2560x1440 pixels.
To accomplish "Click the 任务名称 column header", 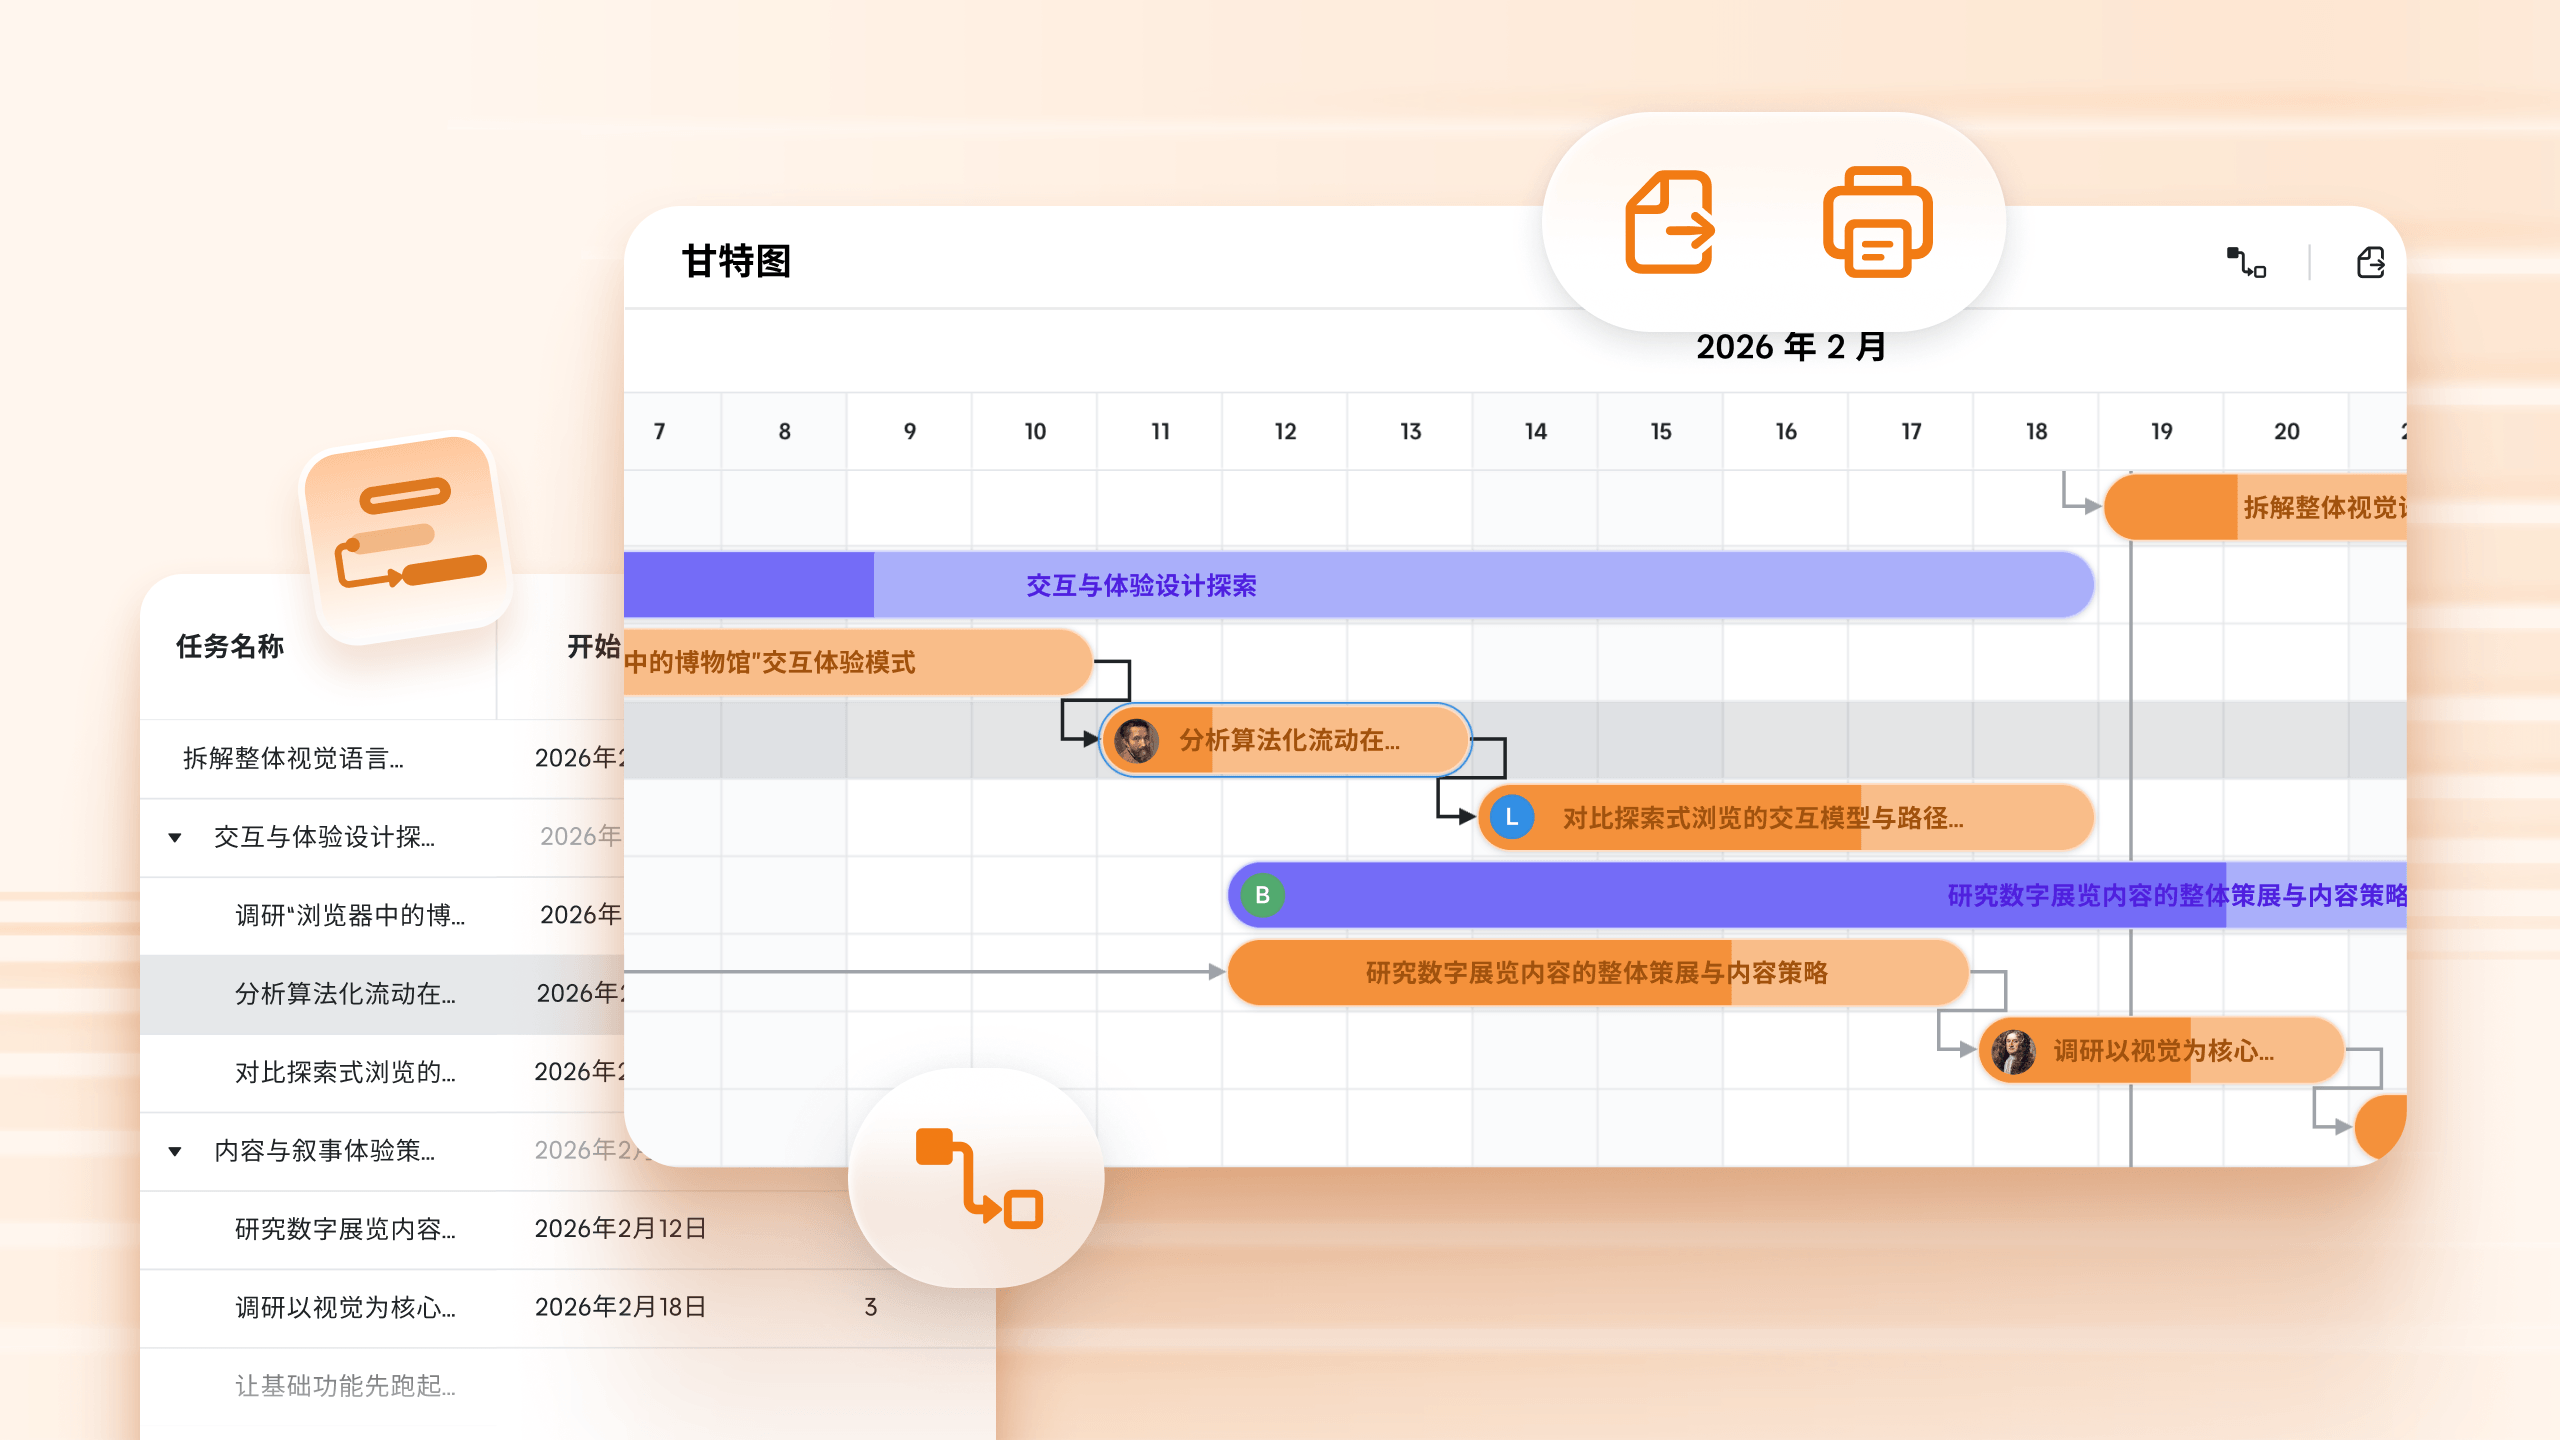I will 230,646.
